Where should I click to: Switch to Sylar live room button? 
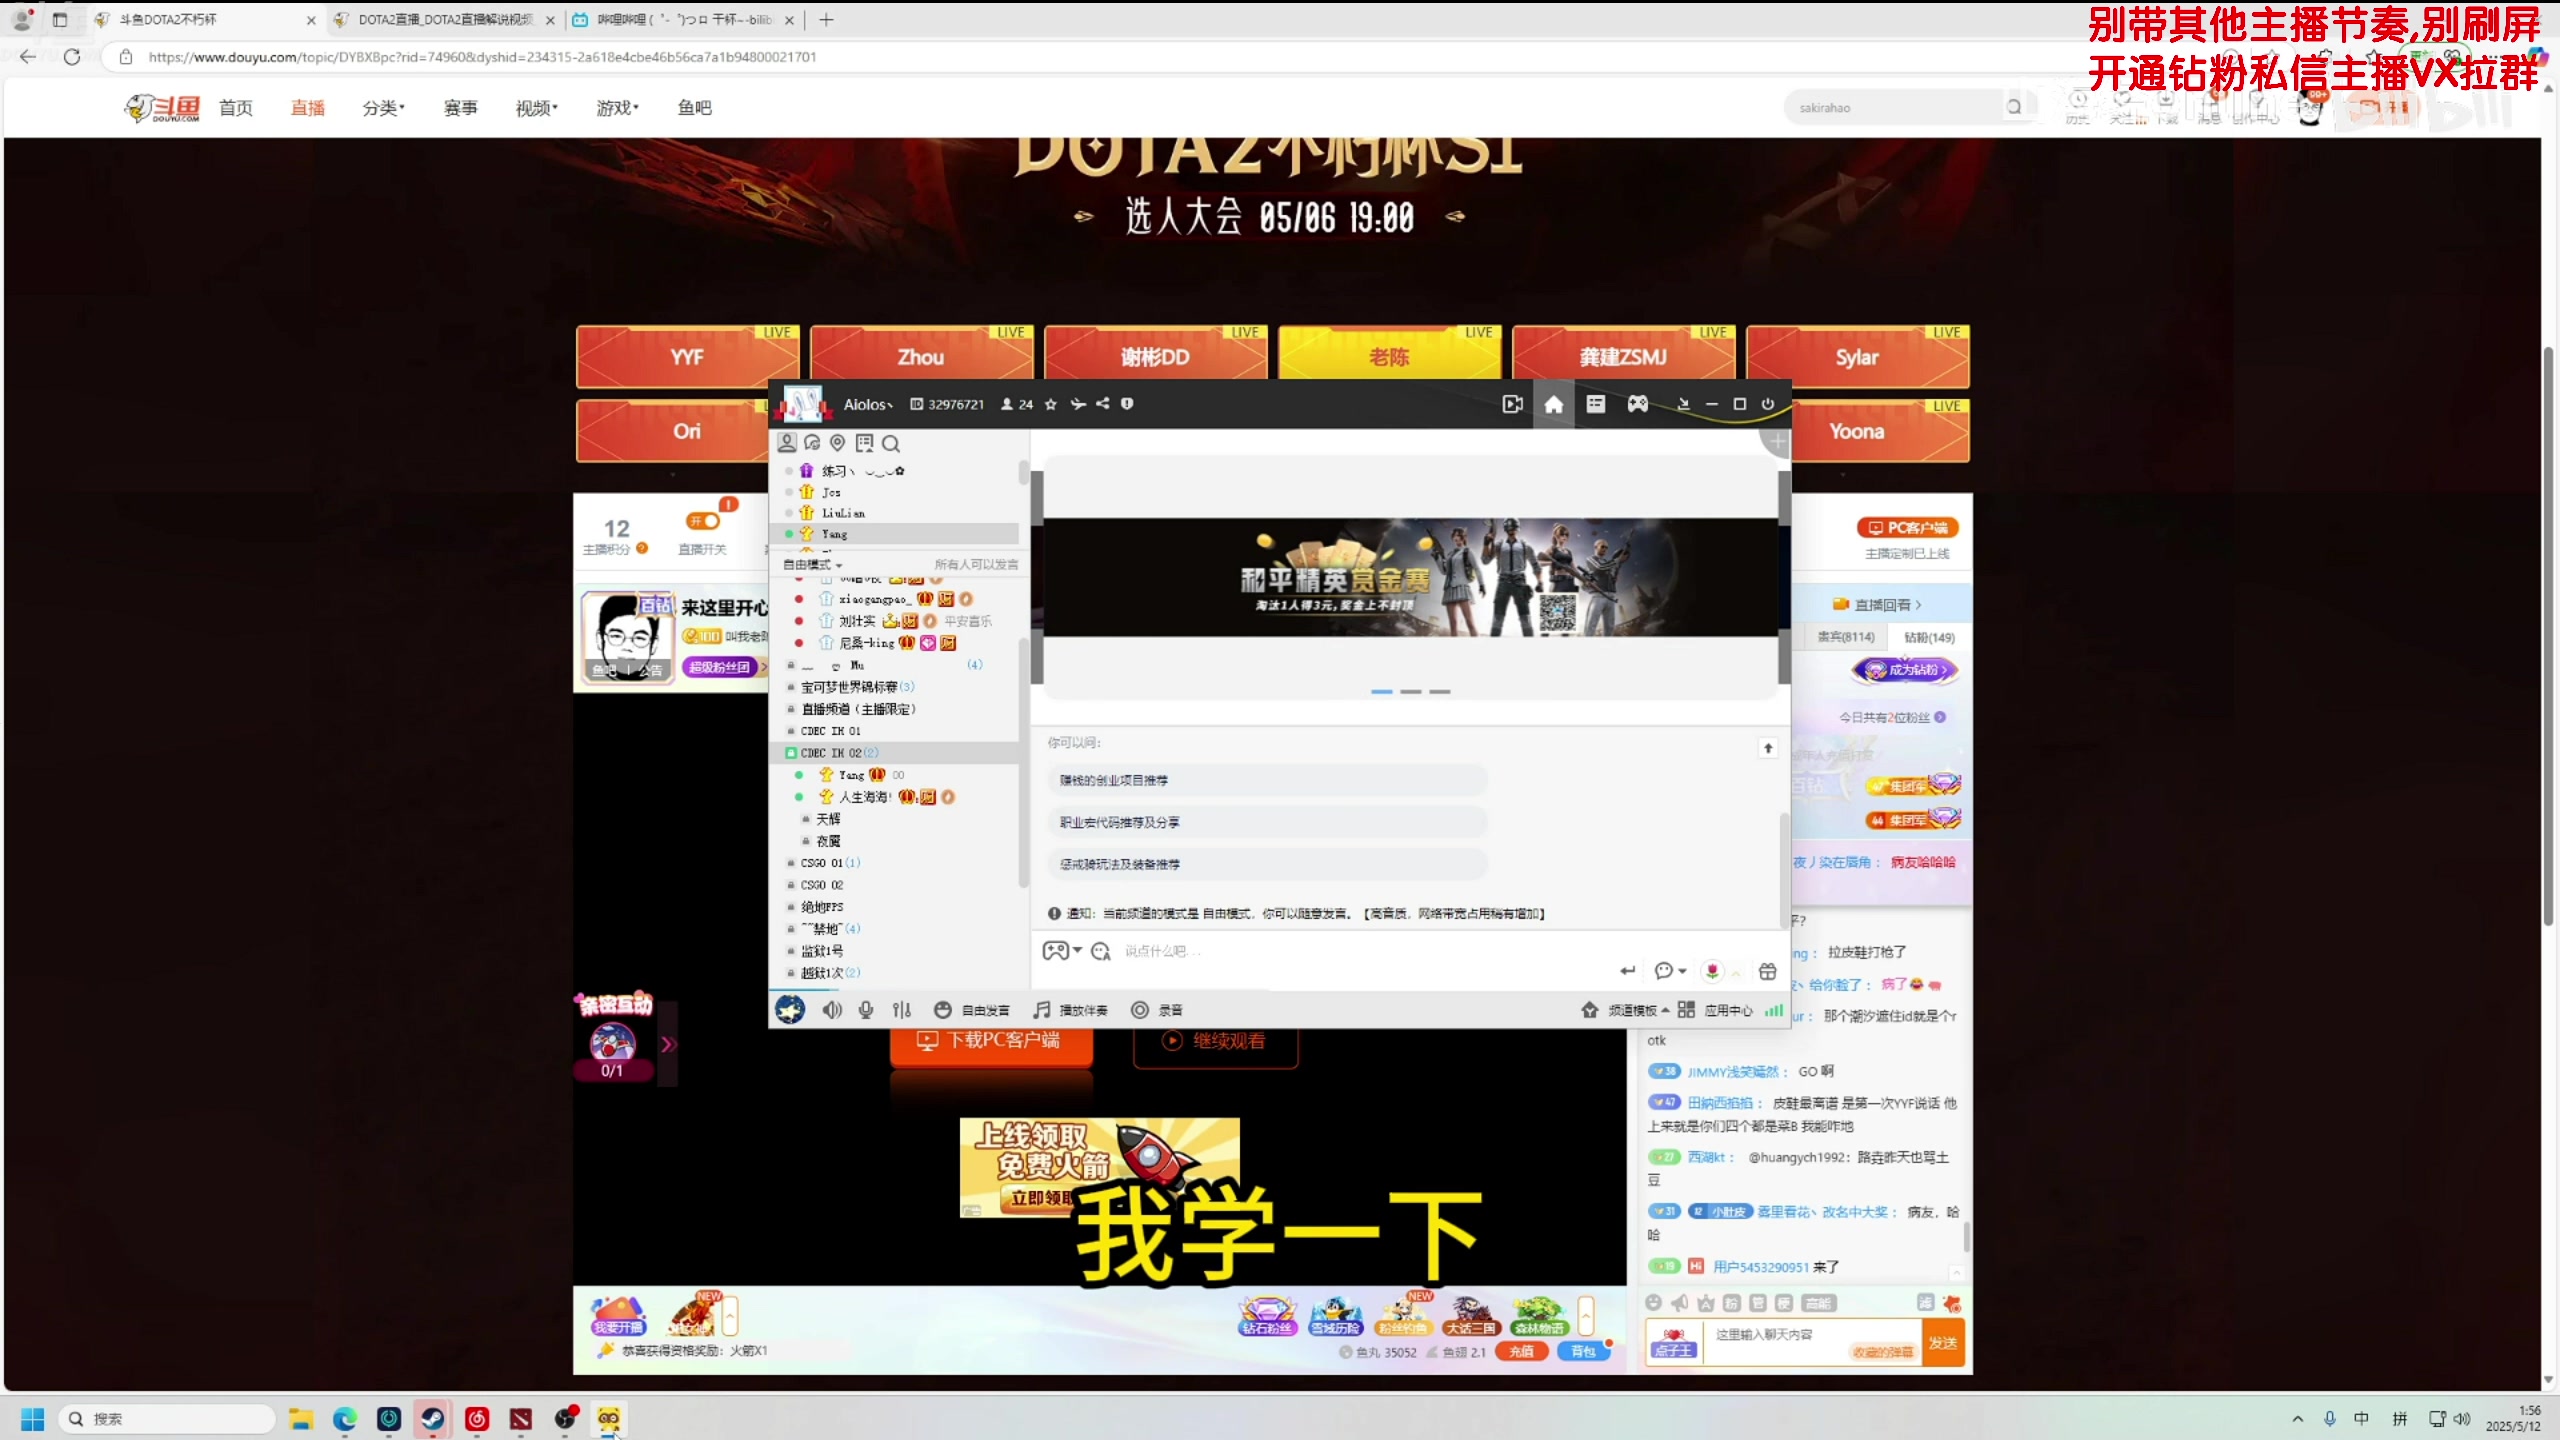coord(1857,357)
